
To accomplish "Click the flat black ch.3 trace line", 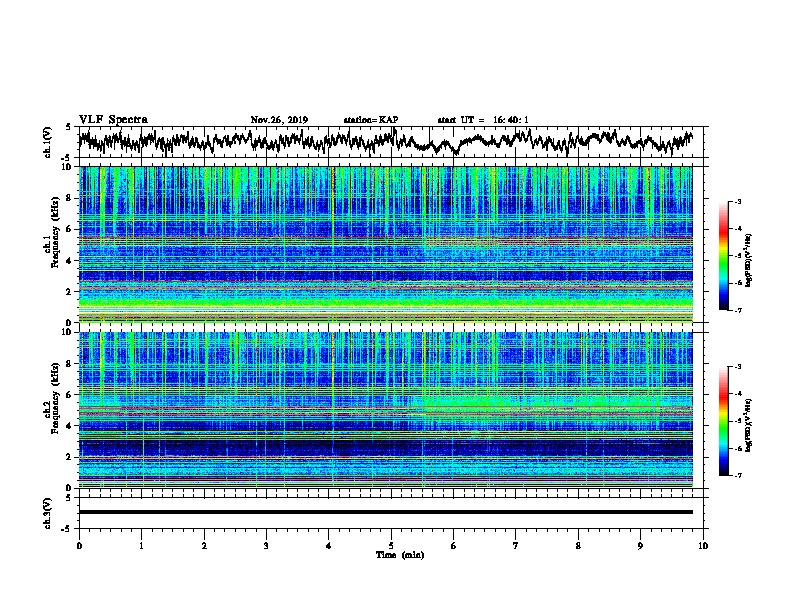I will point(385,512).
